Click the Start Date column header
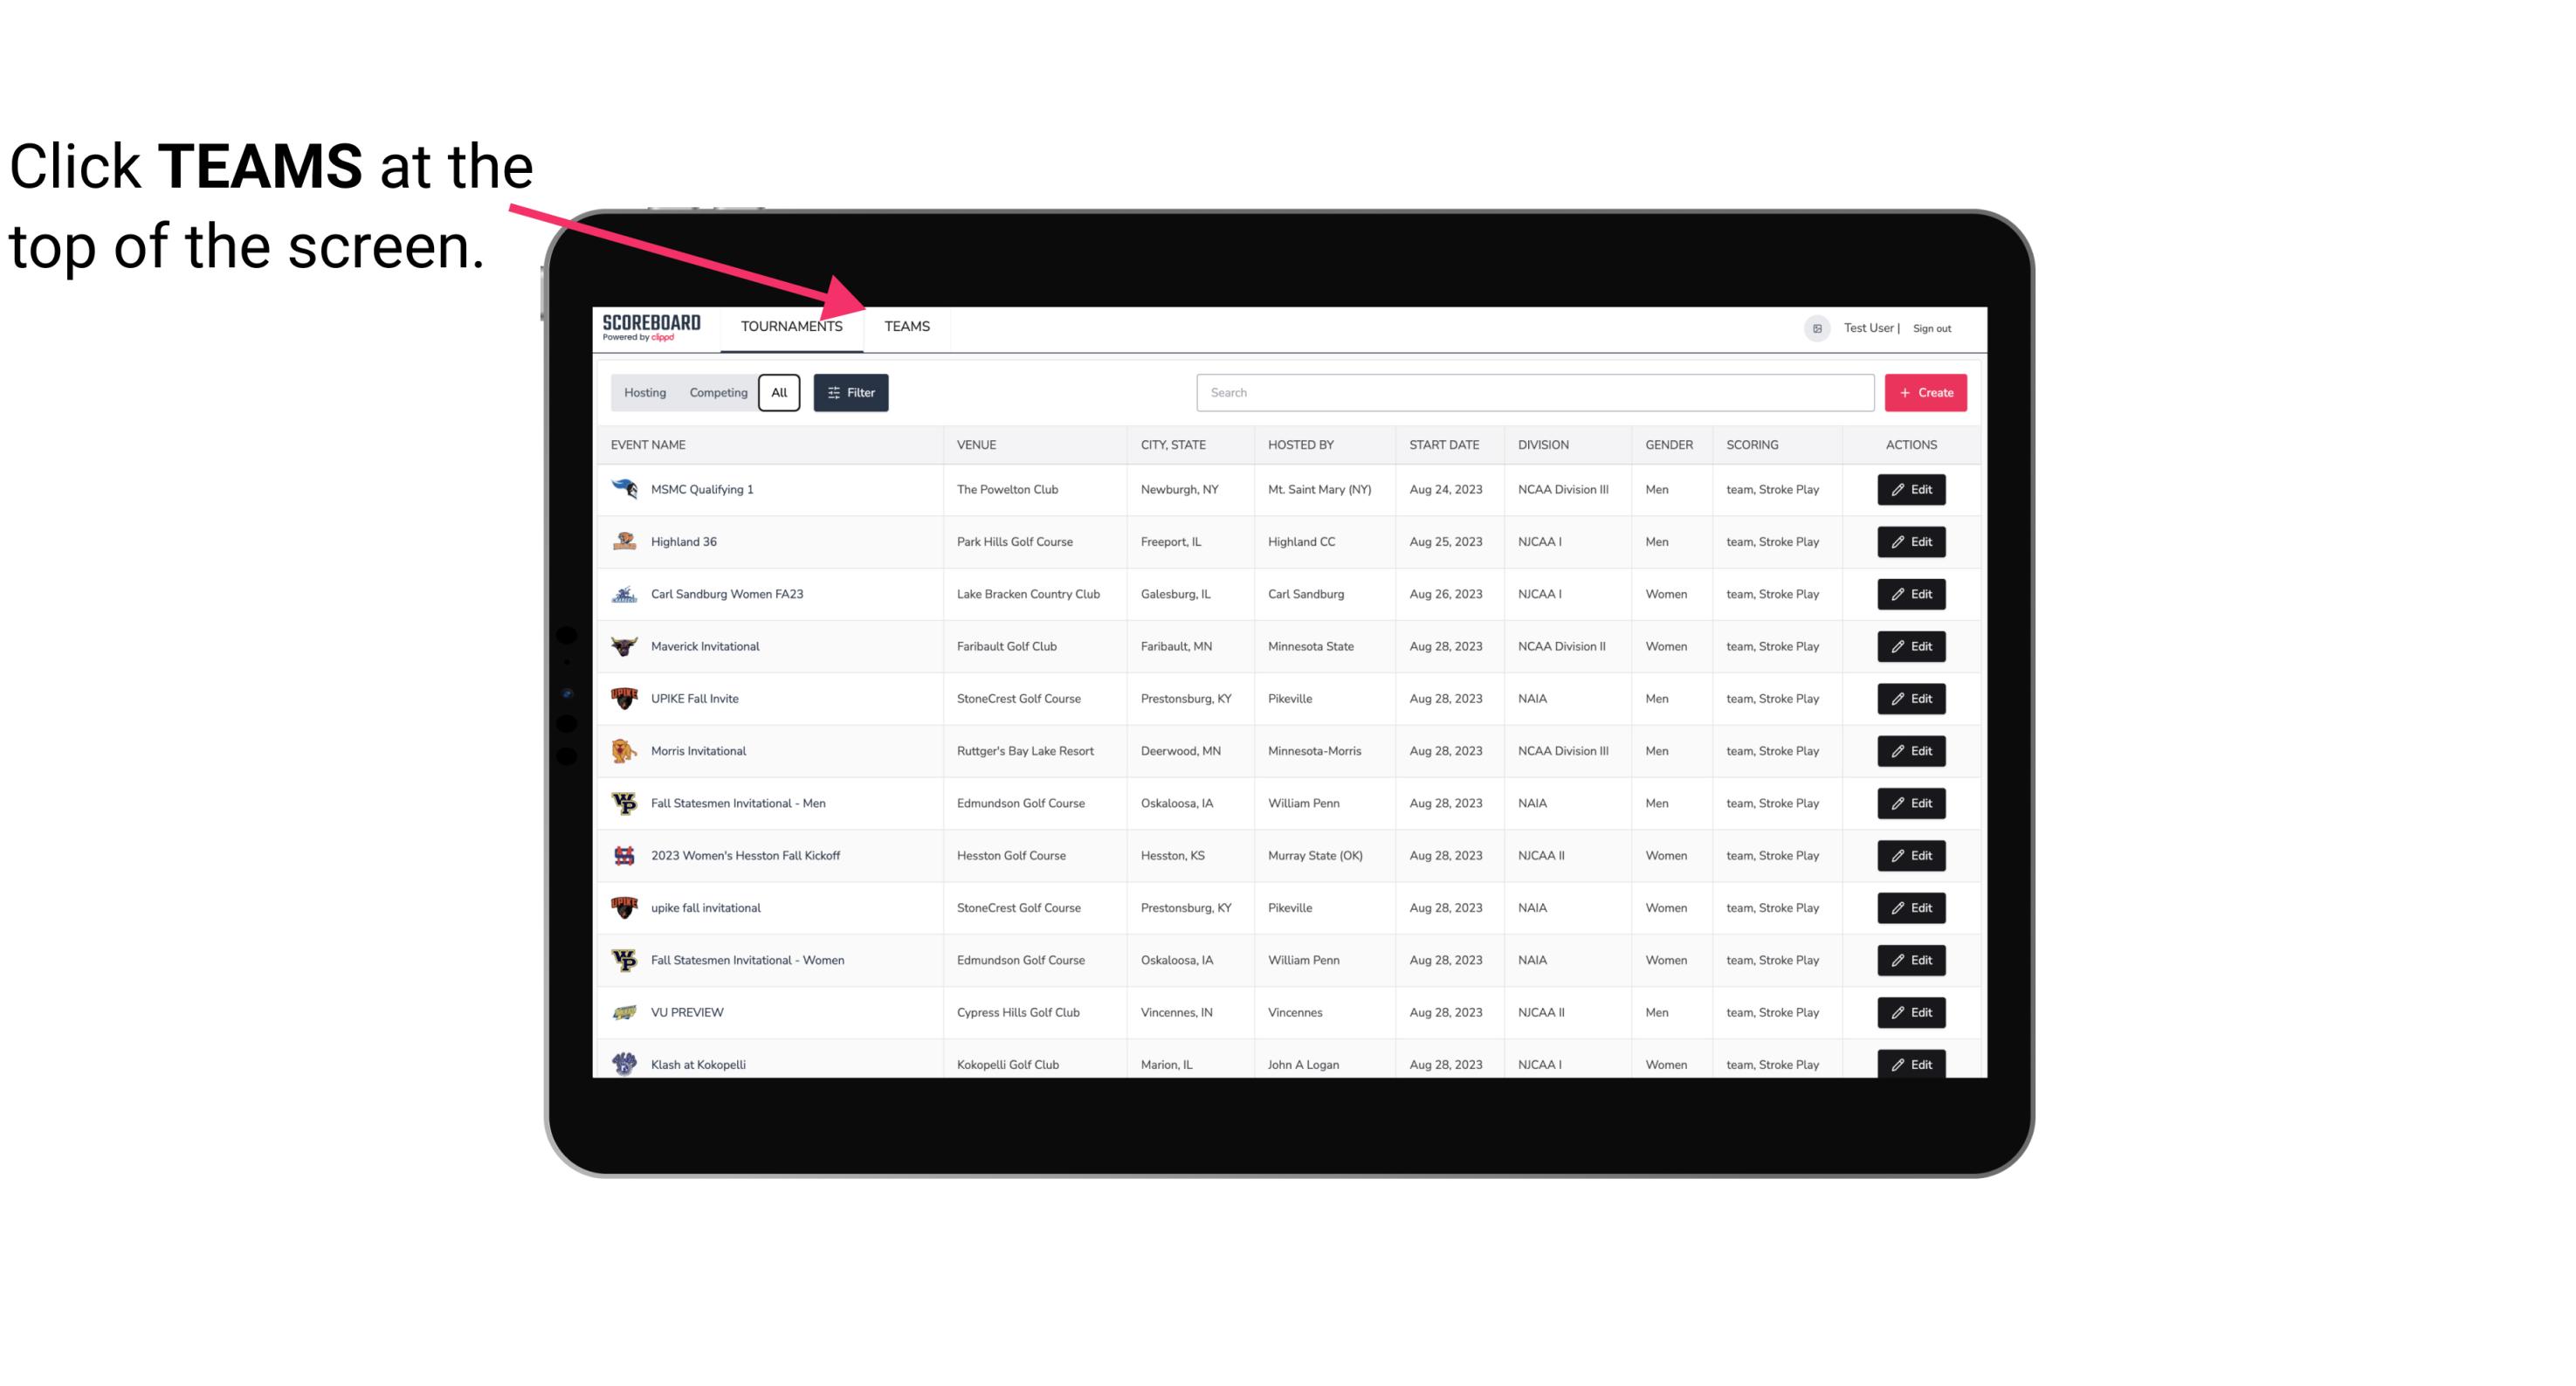Image resolution: width=2576 pixels, height=1386 pixels. tap(1443, 444)
